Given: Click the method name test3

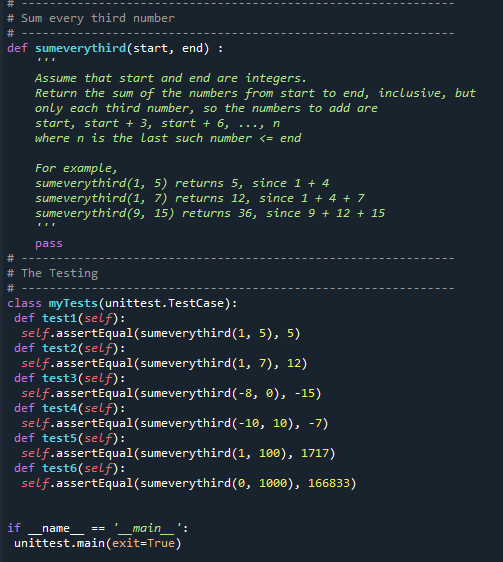Looking at the screenshot, I should pyautogui.click(x=60, y=378).
